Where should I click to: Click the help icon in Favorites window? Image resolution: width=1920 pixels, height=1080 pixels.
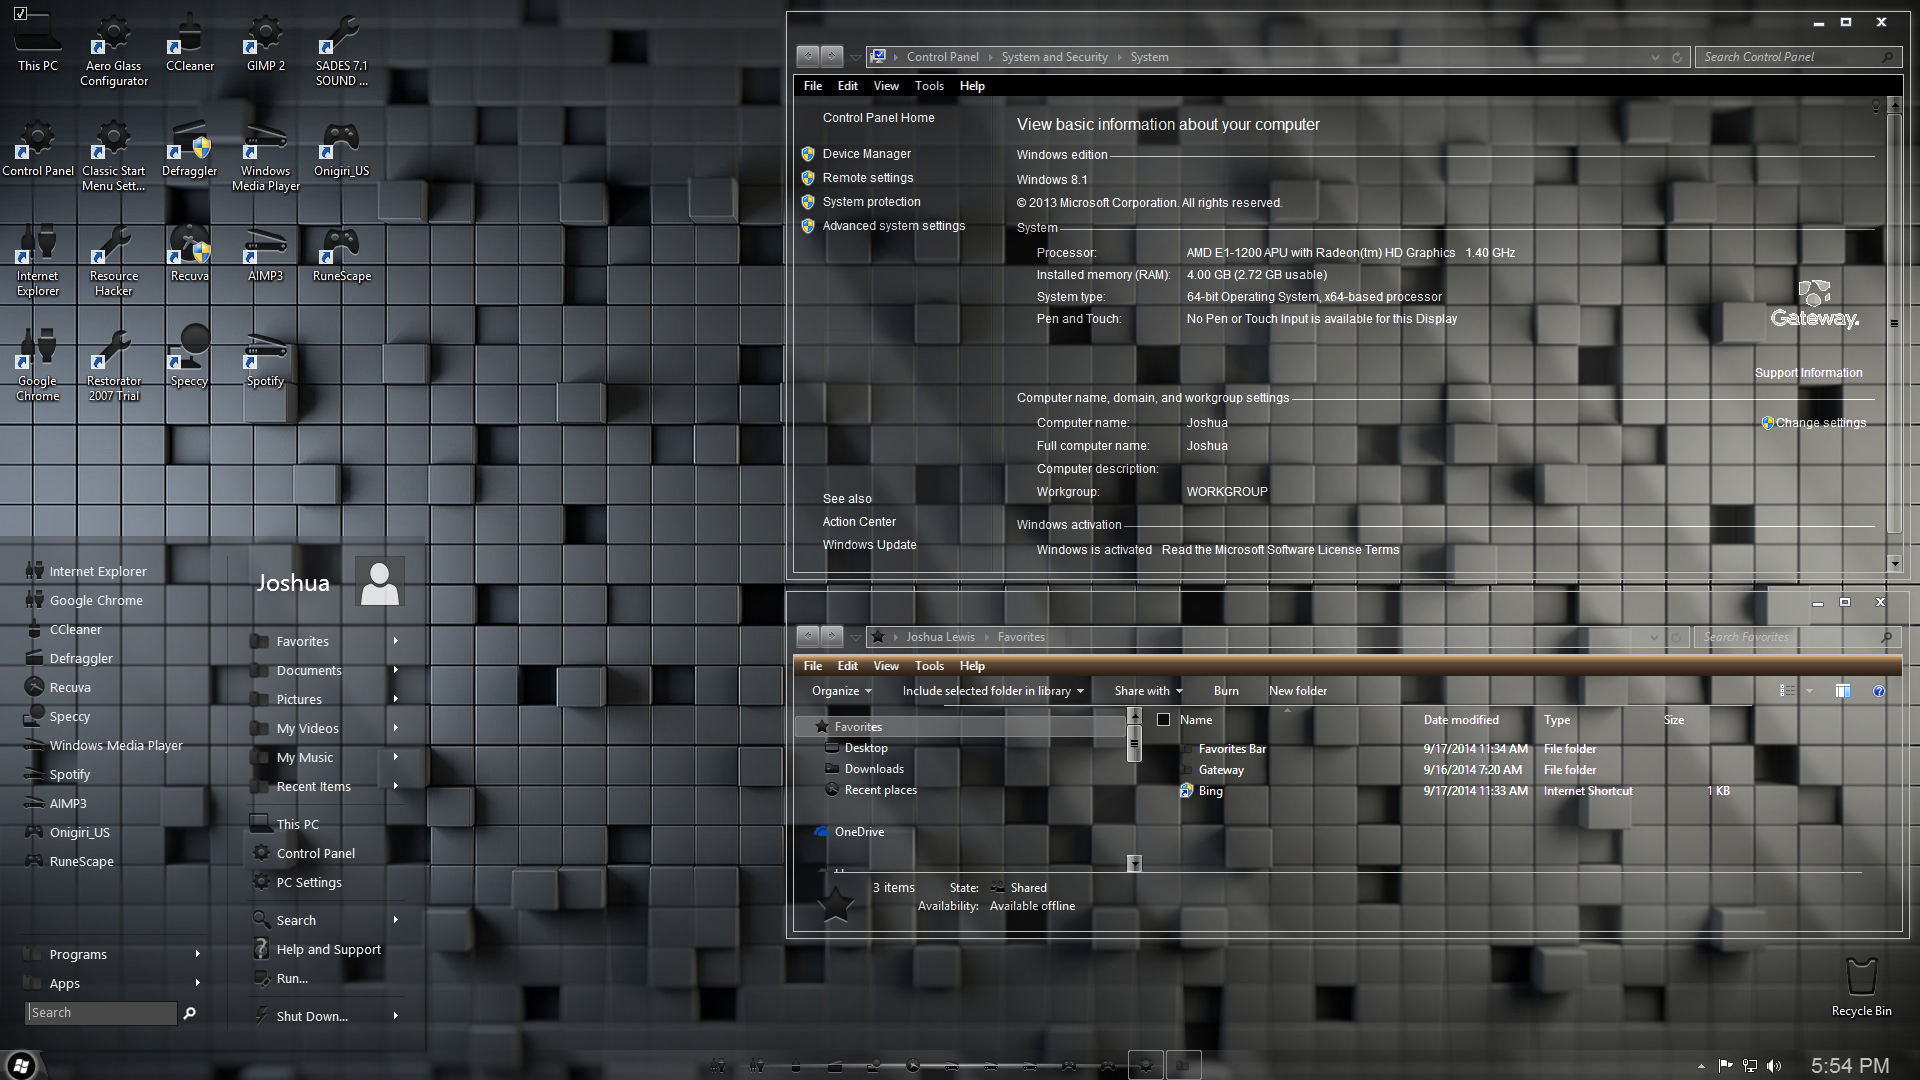[1878, 691]
